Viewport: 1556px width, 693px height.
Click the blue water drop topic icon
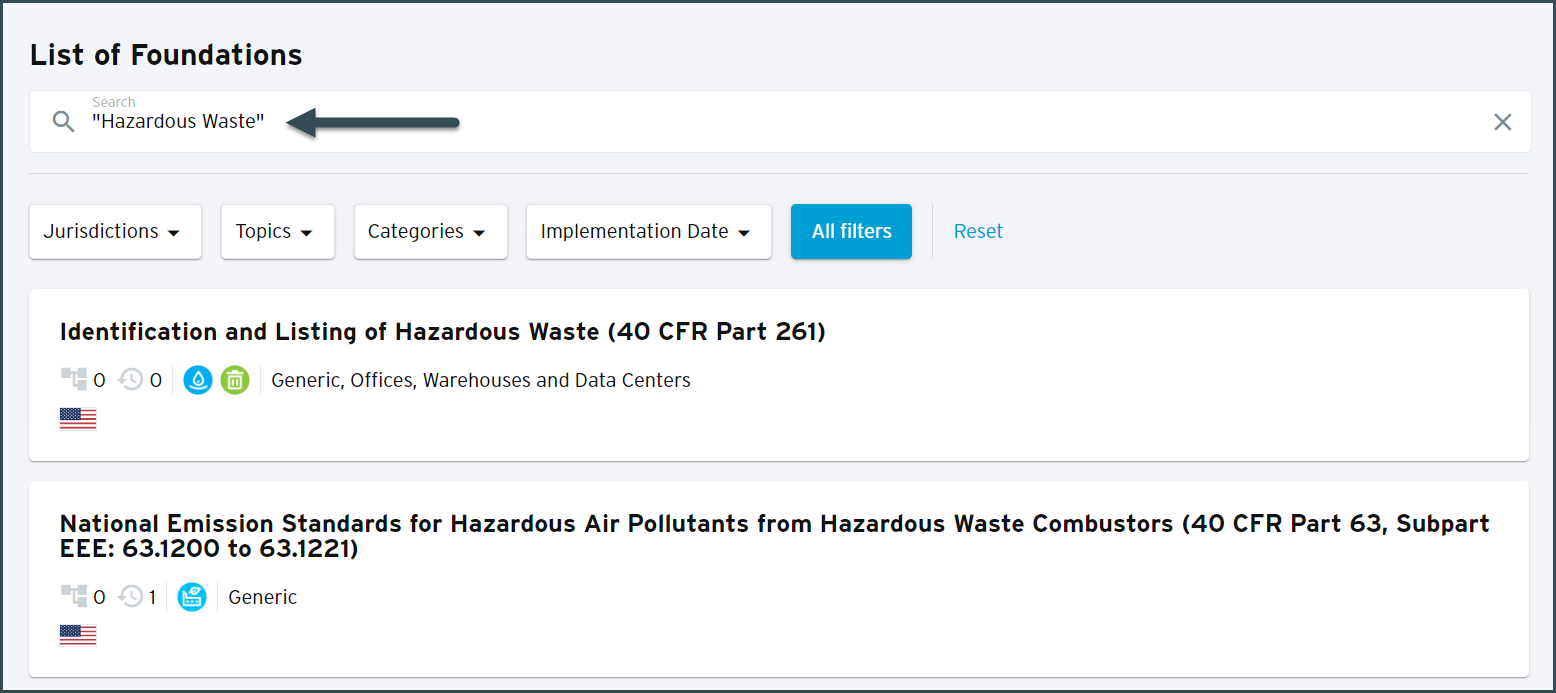(198, 380)
